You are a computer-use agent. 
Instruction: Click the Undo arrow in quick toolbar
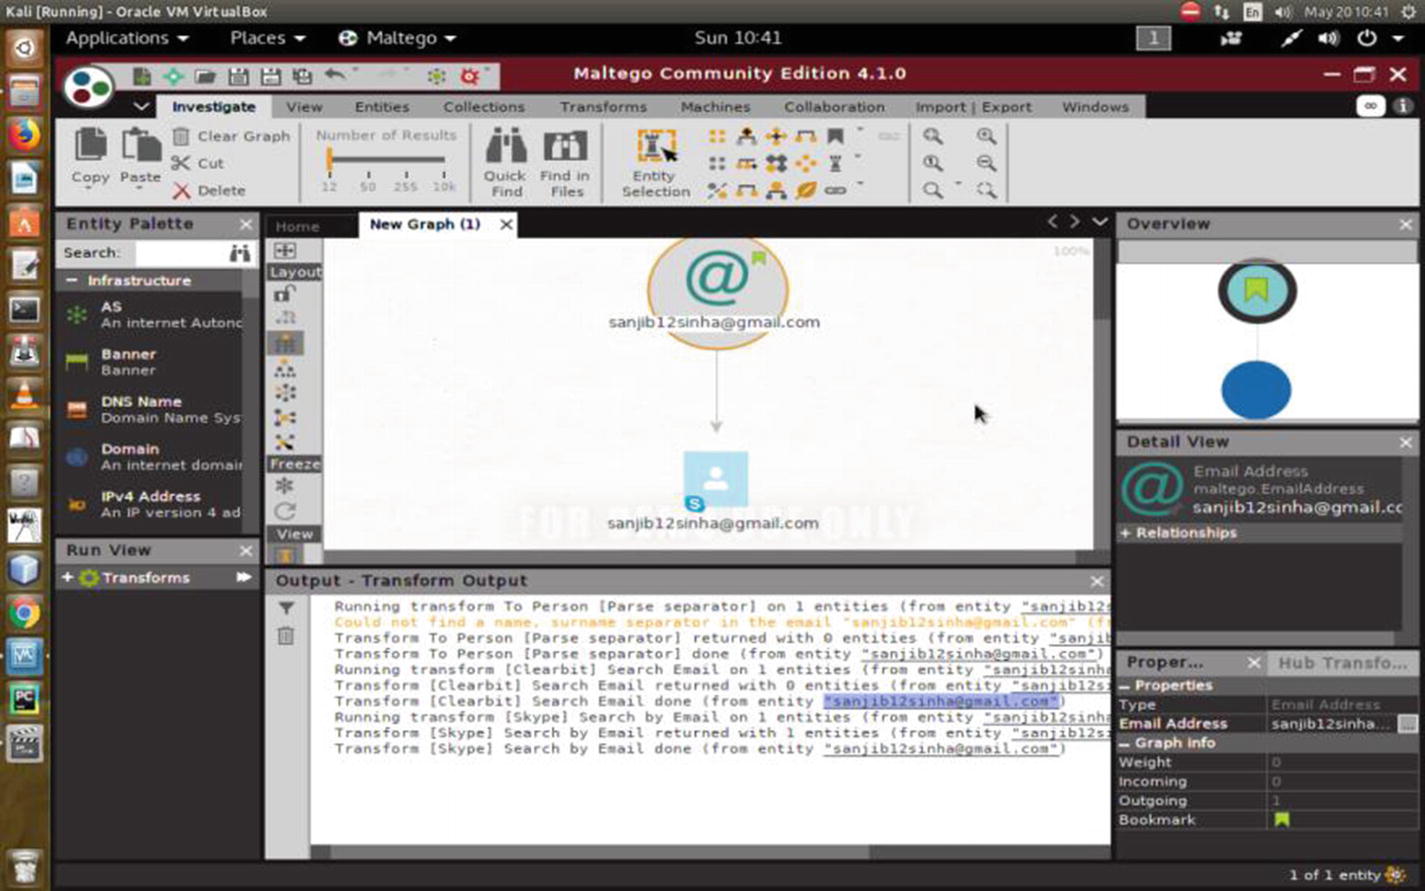(x=334, y=76)
